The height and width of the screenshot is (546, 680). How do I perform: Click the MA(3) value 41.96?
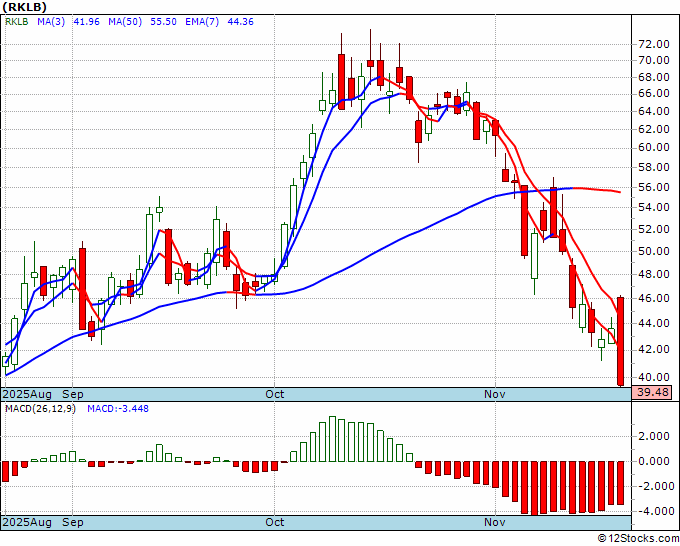click(x=87, y=22)
